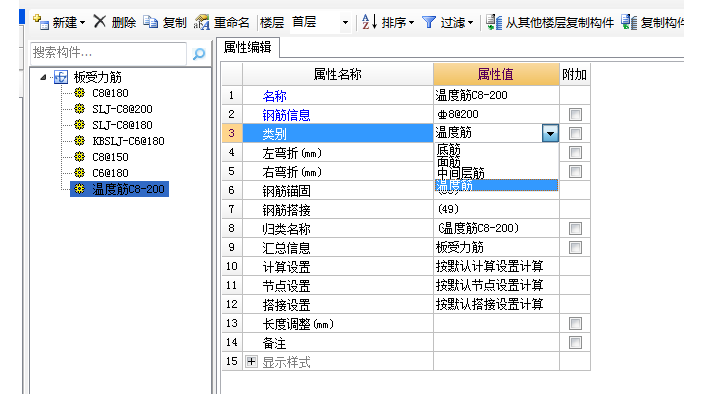Screen dimensions: 725x394
Task: Tick the 附加 checkbox for 备注 row
Action: (x=575, y=343)
